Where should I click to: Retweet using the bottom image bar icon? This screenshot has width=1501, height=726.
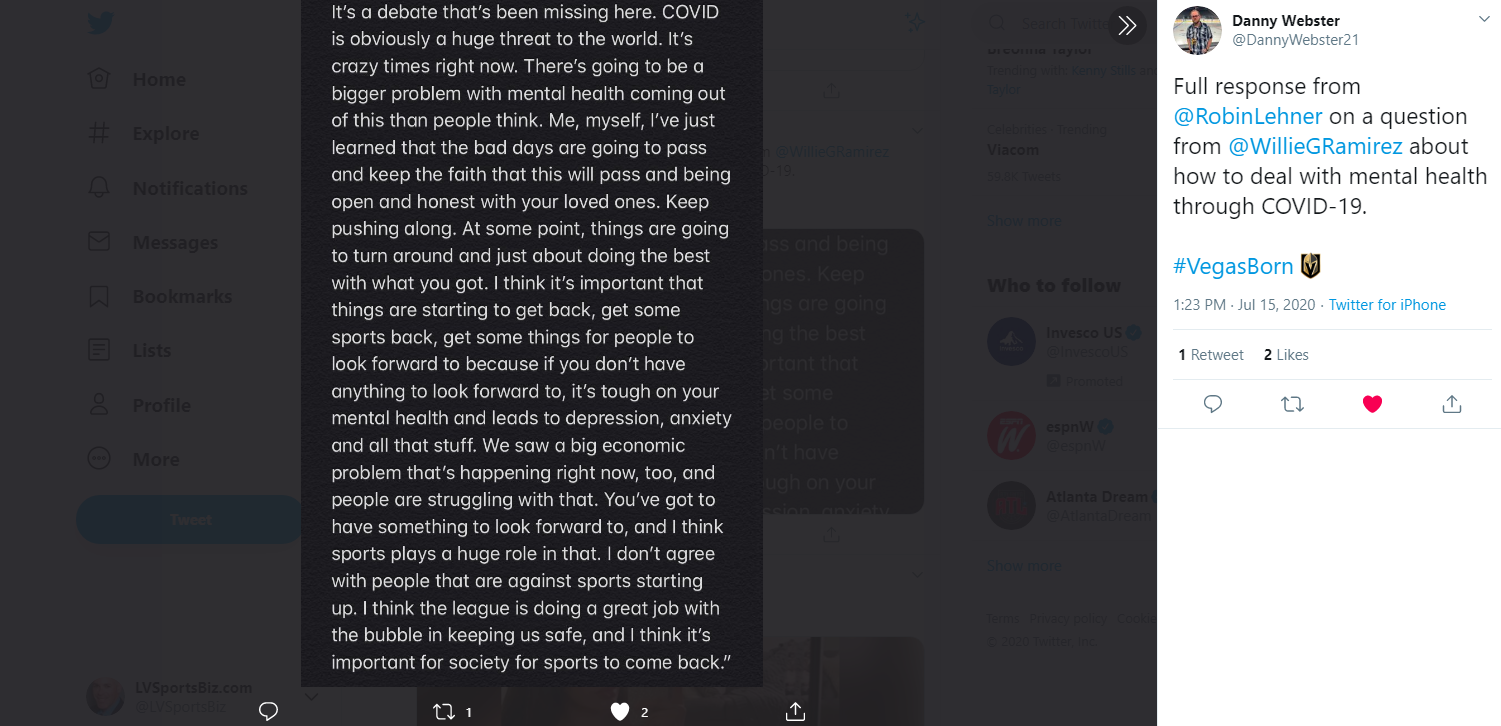444,711
